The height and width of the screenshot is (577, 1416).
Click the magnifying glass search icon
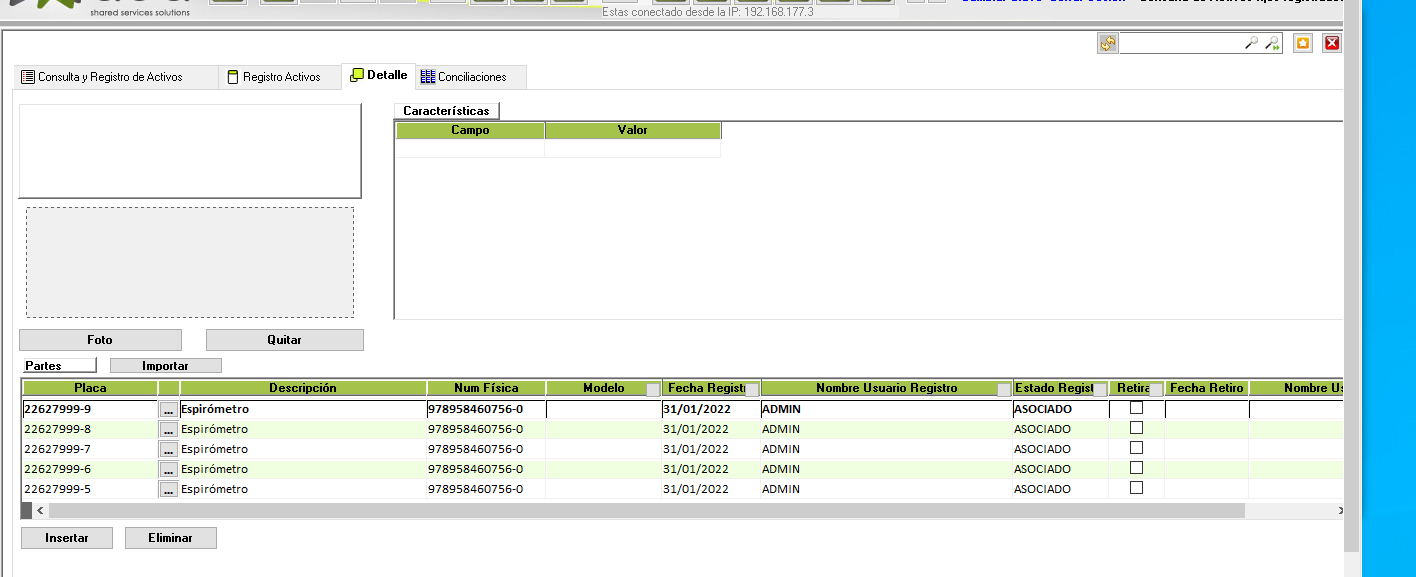(1251, 43)
